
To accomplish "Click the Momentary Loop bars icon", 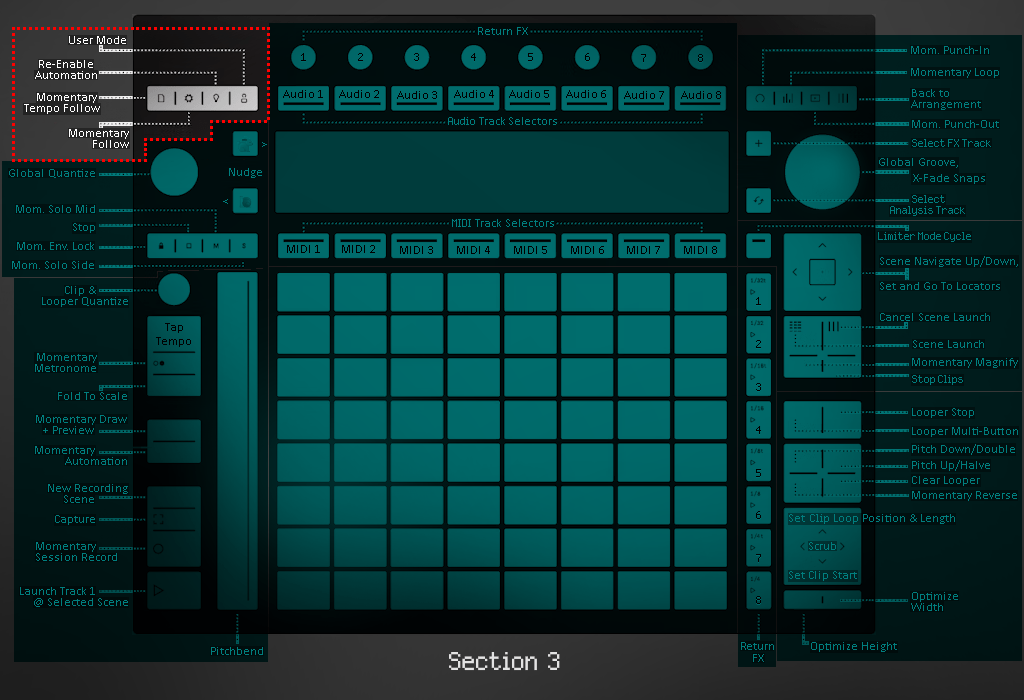I will (x=788, y=98).
